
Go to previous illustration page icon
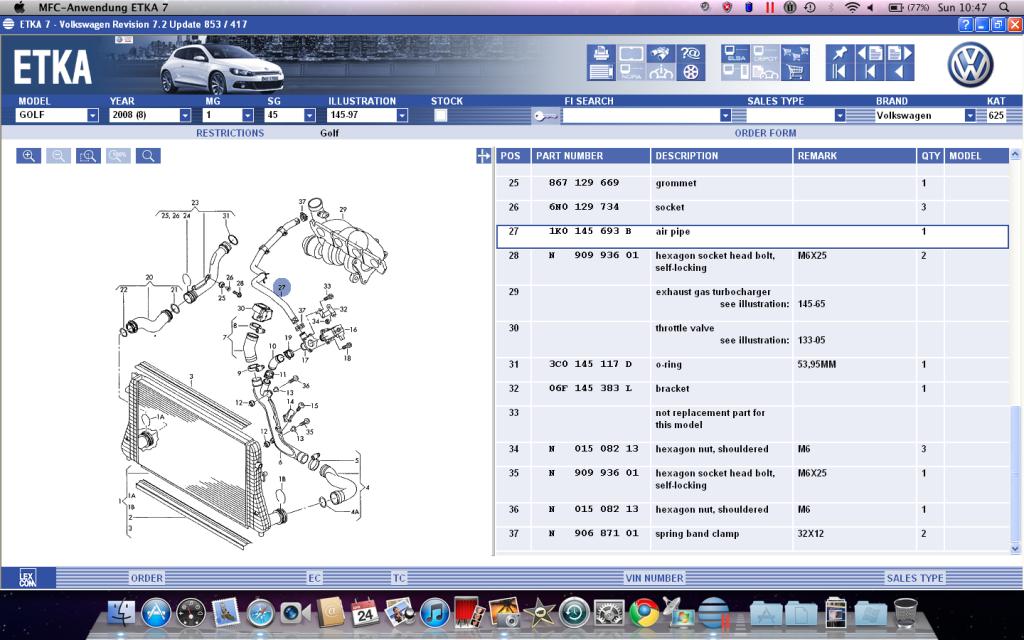coord(870,54)
